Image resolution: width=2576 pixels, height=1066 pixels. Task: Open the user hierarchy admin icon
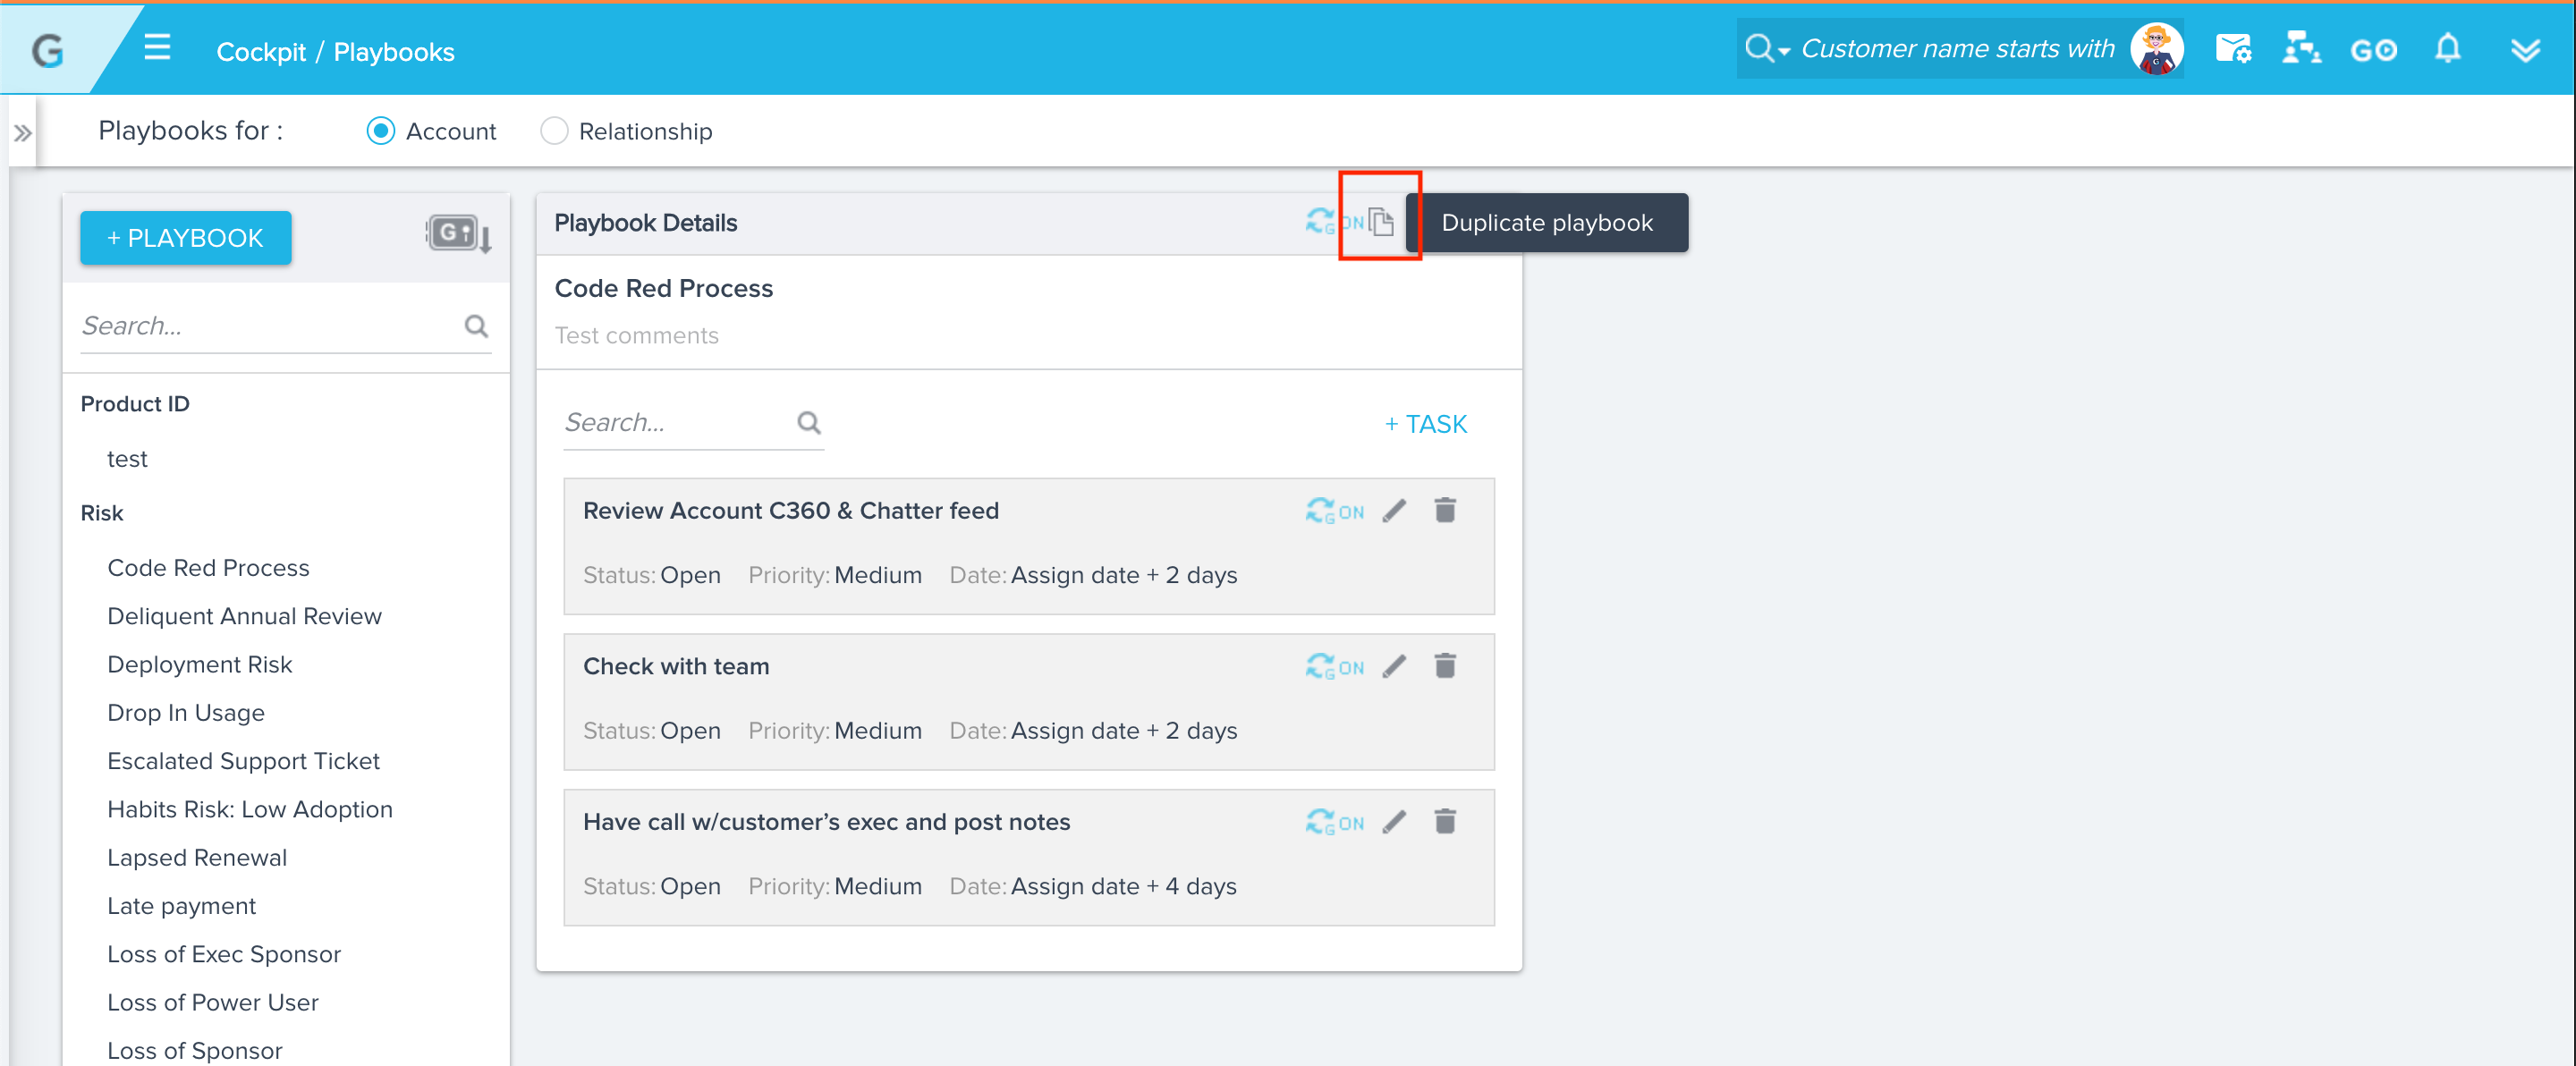tap(2301, 48)
